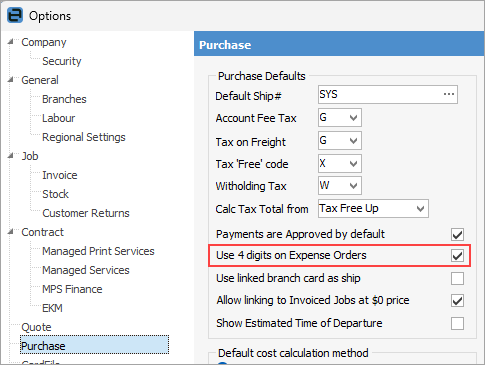Viewport: 485px width, 365px height.
Task: Open Stock options under Job
Action: pyautogui.click(x=55, y=194)
